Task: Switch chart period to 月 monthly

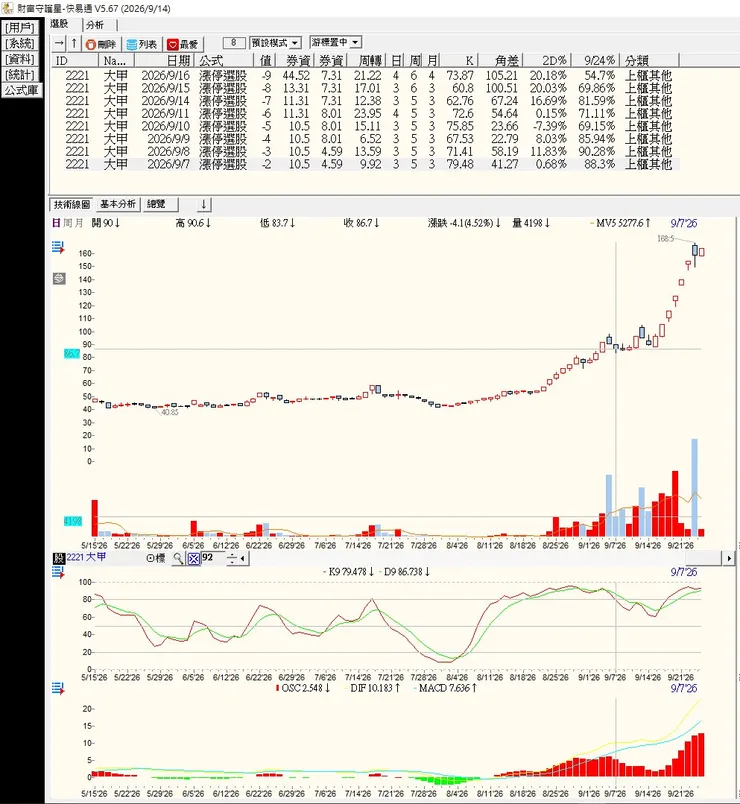Action: pyautogui.click(x=78, y=223)
